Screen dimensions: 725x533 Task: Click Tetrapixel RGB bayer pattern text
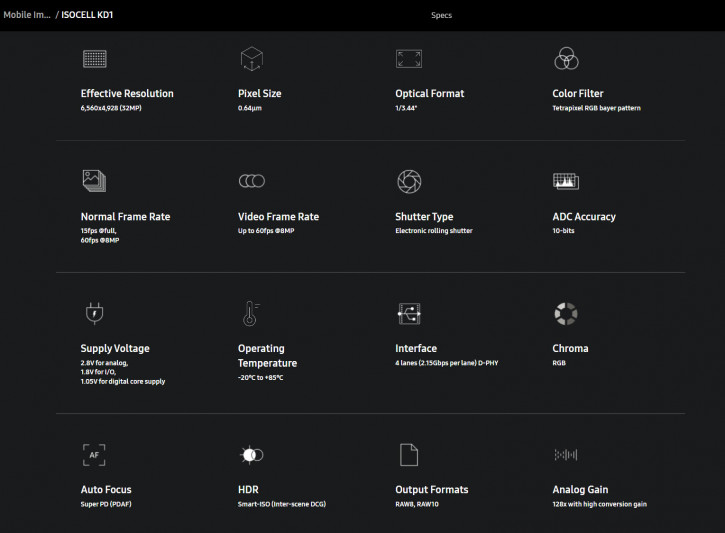[596, 108]
